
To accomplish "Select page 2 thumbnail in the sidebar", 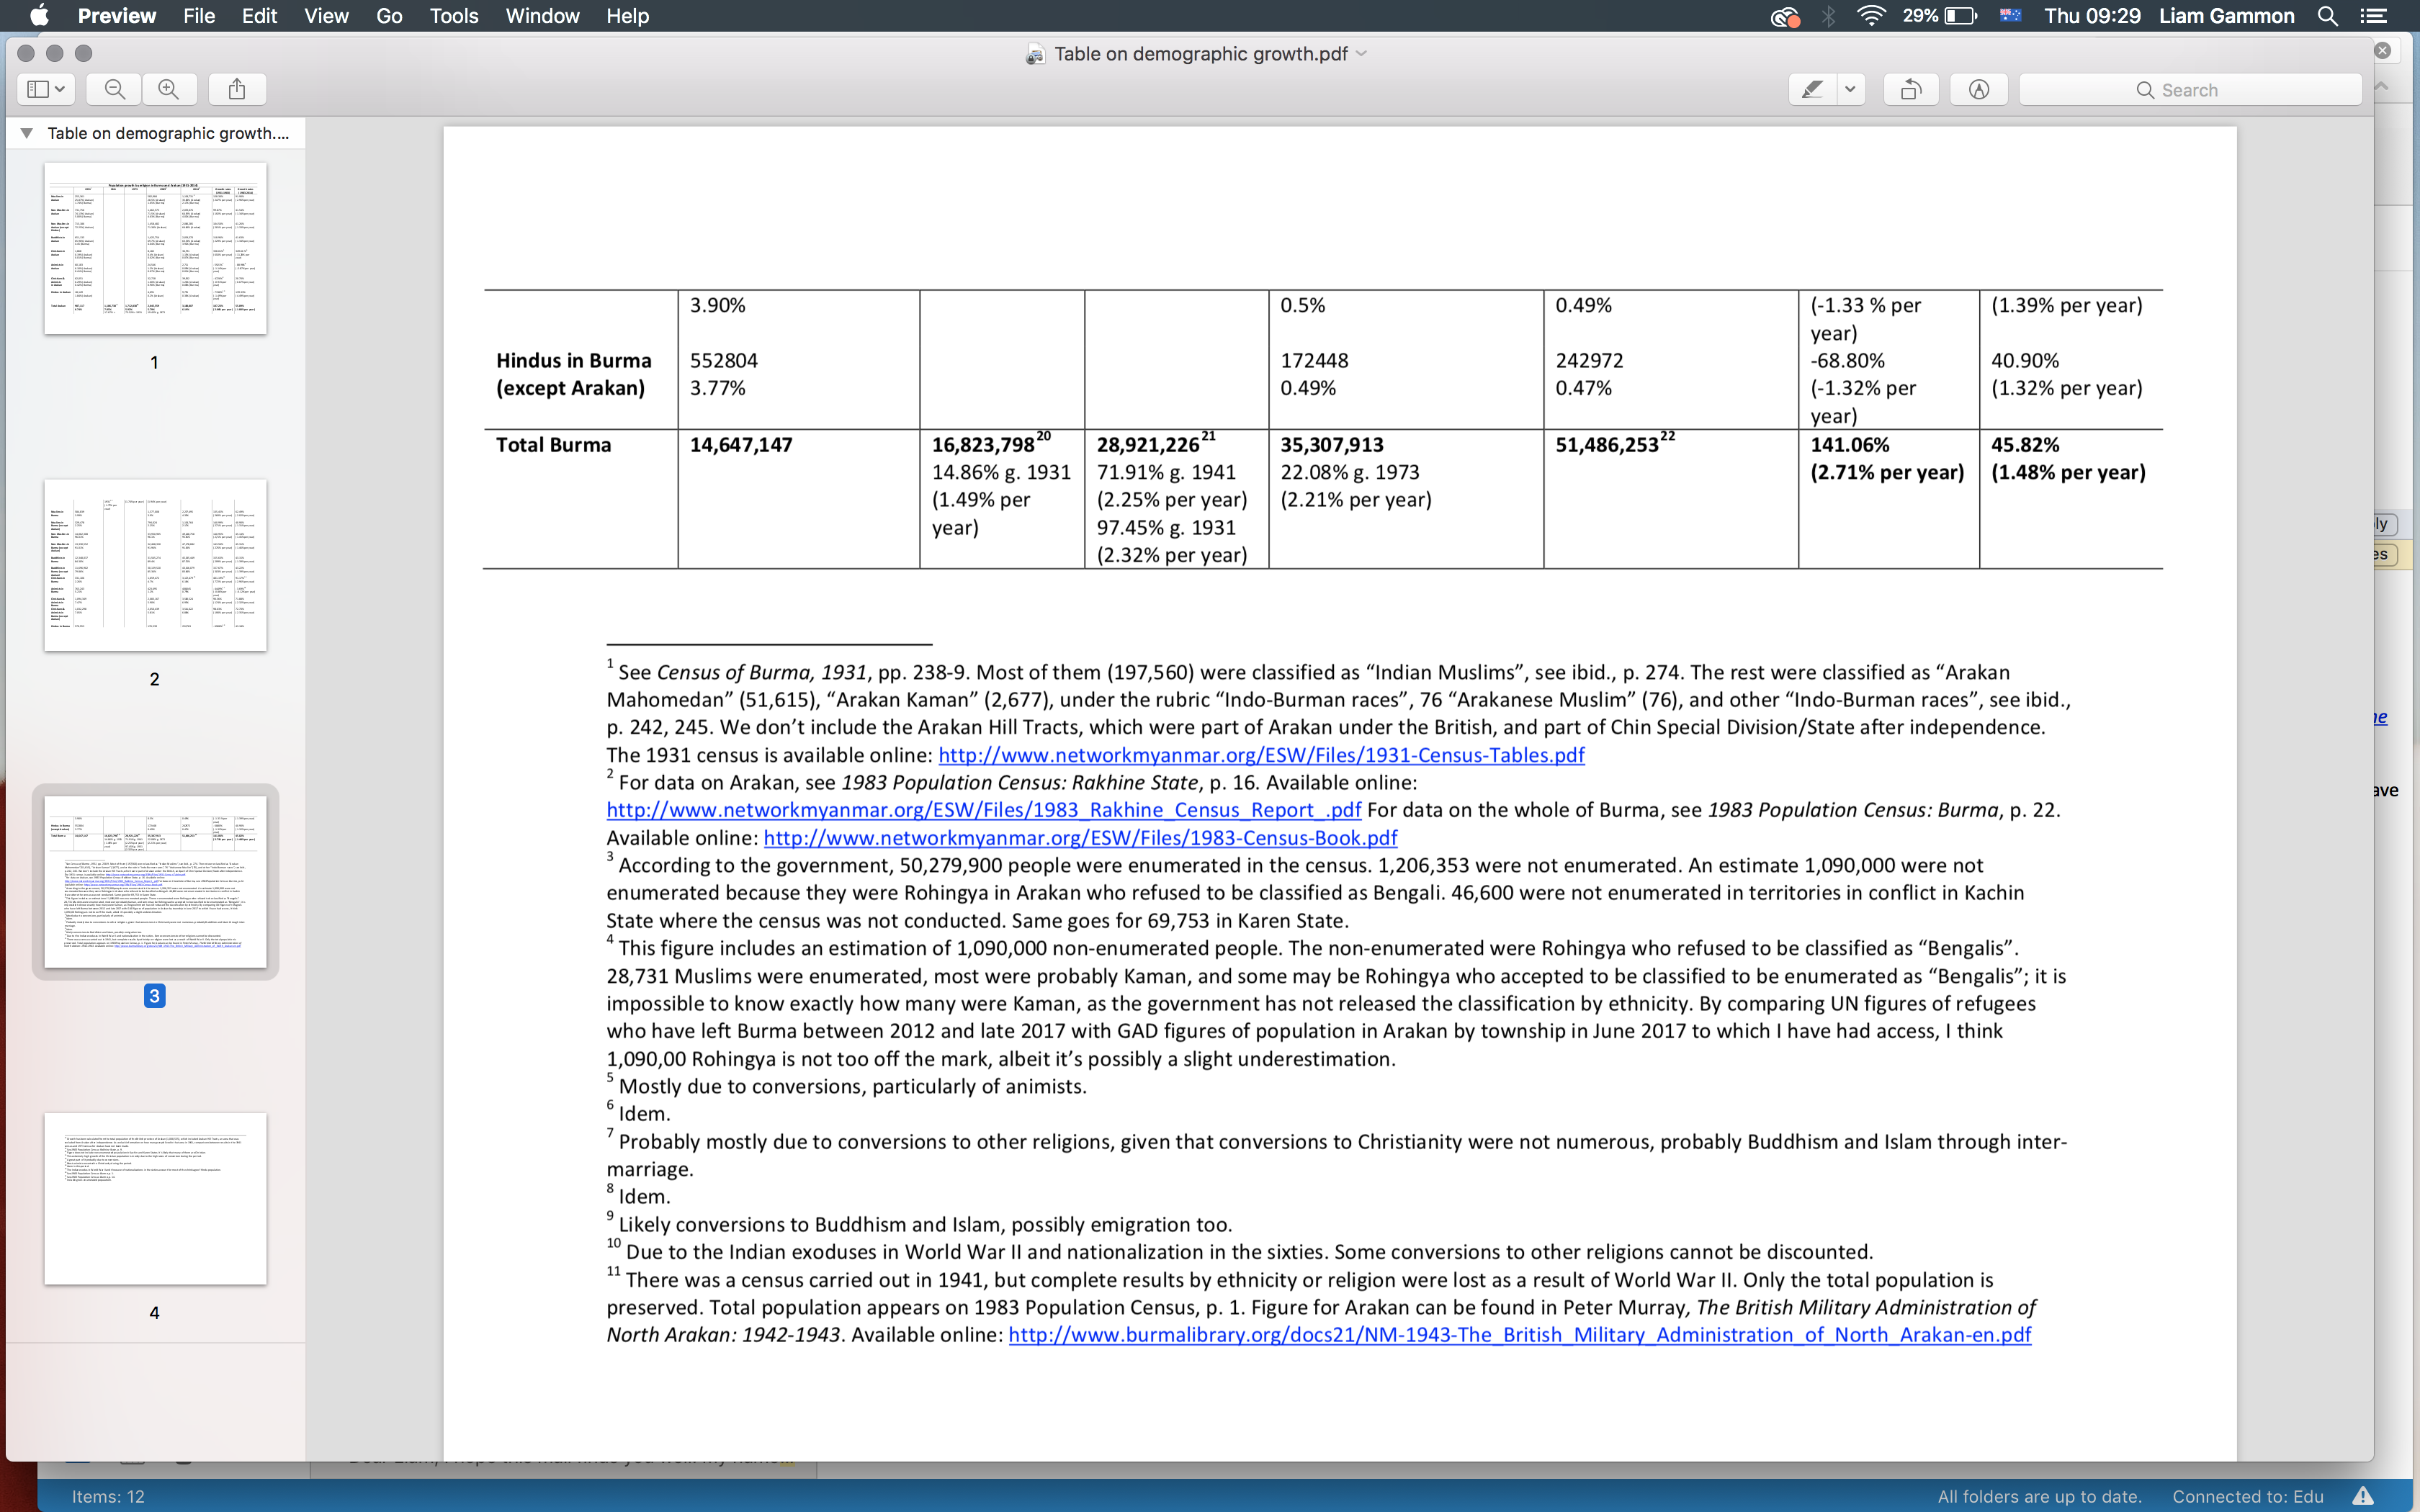I will tap(155, 565).
